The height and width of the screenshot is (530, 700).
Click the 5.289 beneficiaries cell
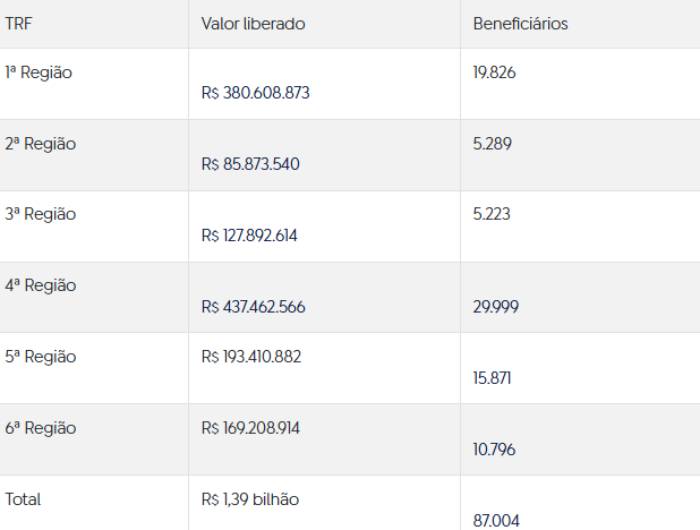492,144
